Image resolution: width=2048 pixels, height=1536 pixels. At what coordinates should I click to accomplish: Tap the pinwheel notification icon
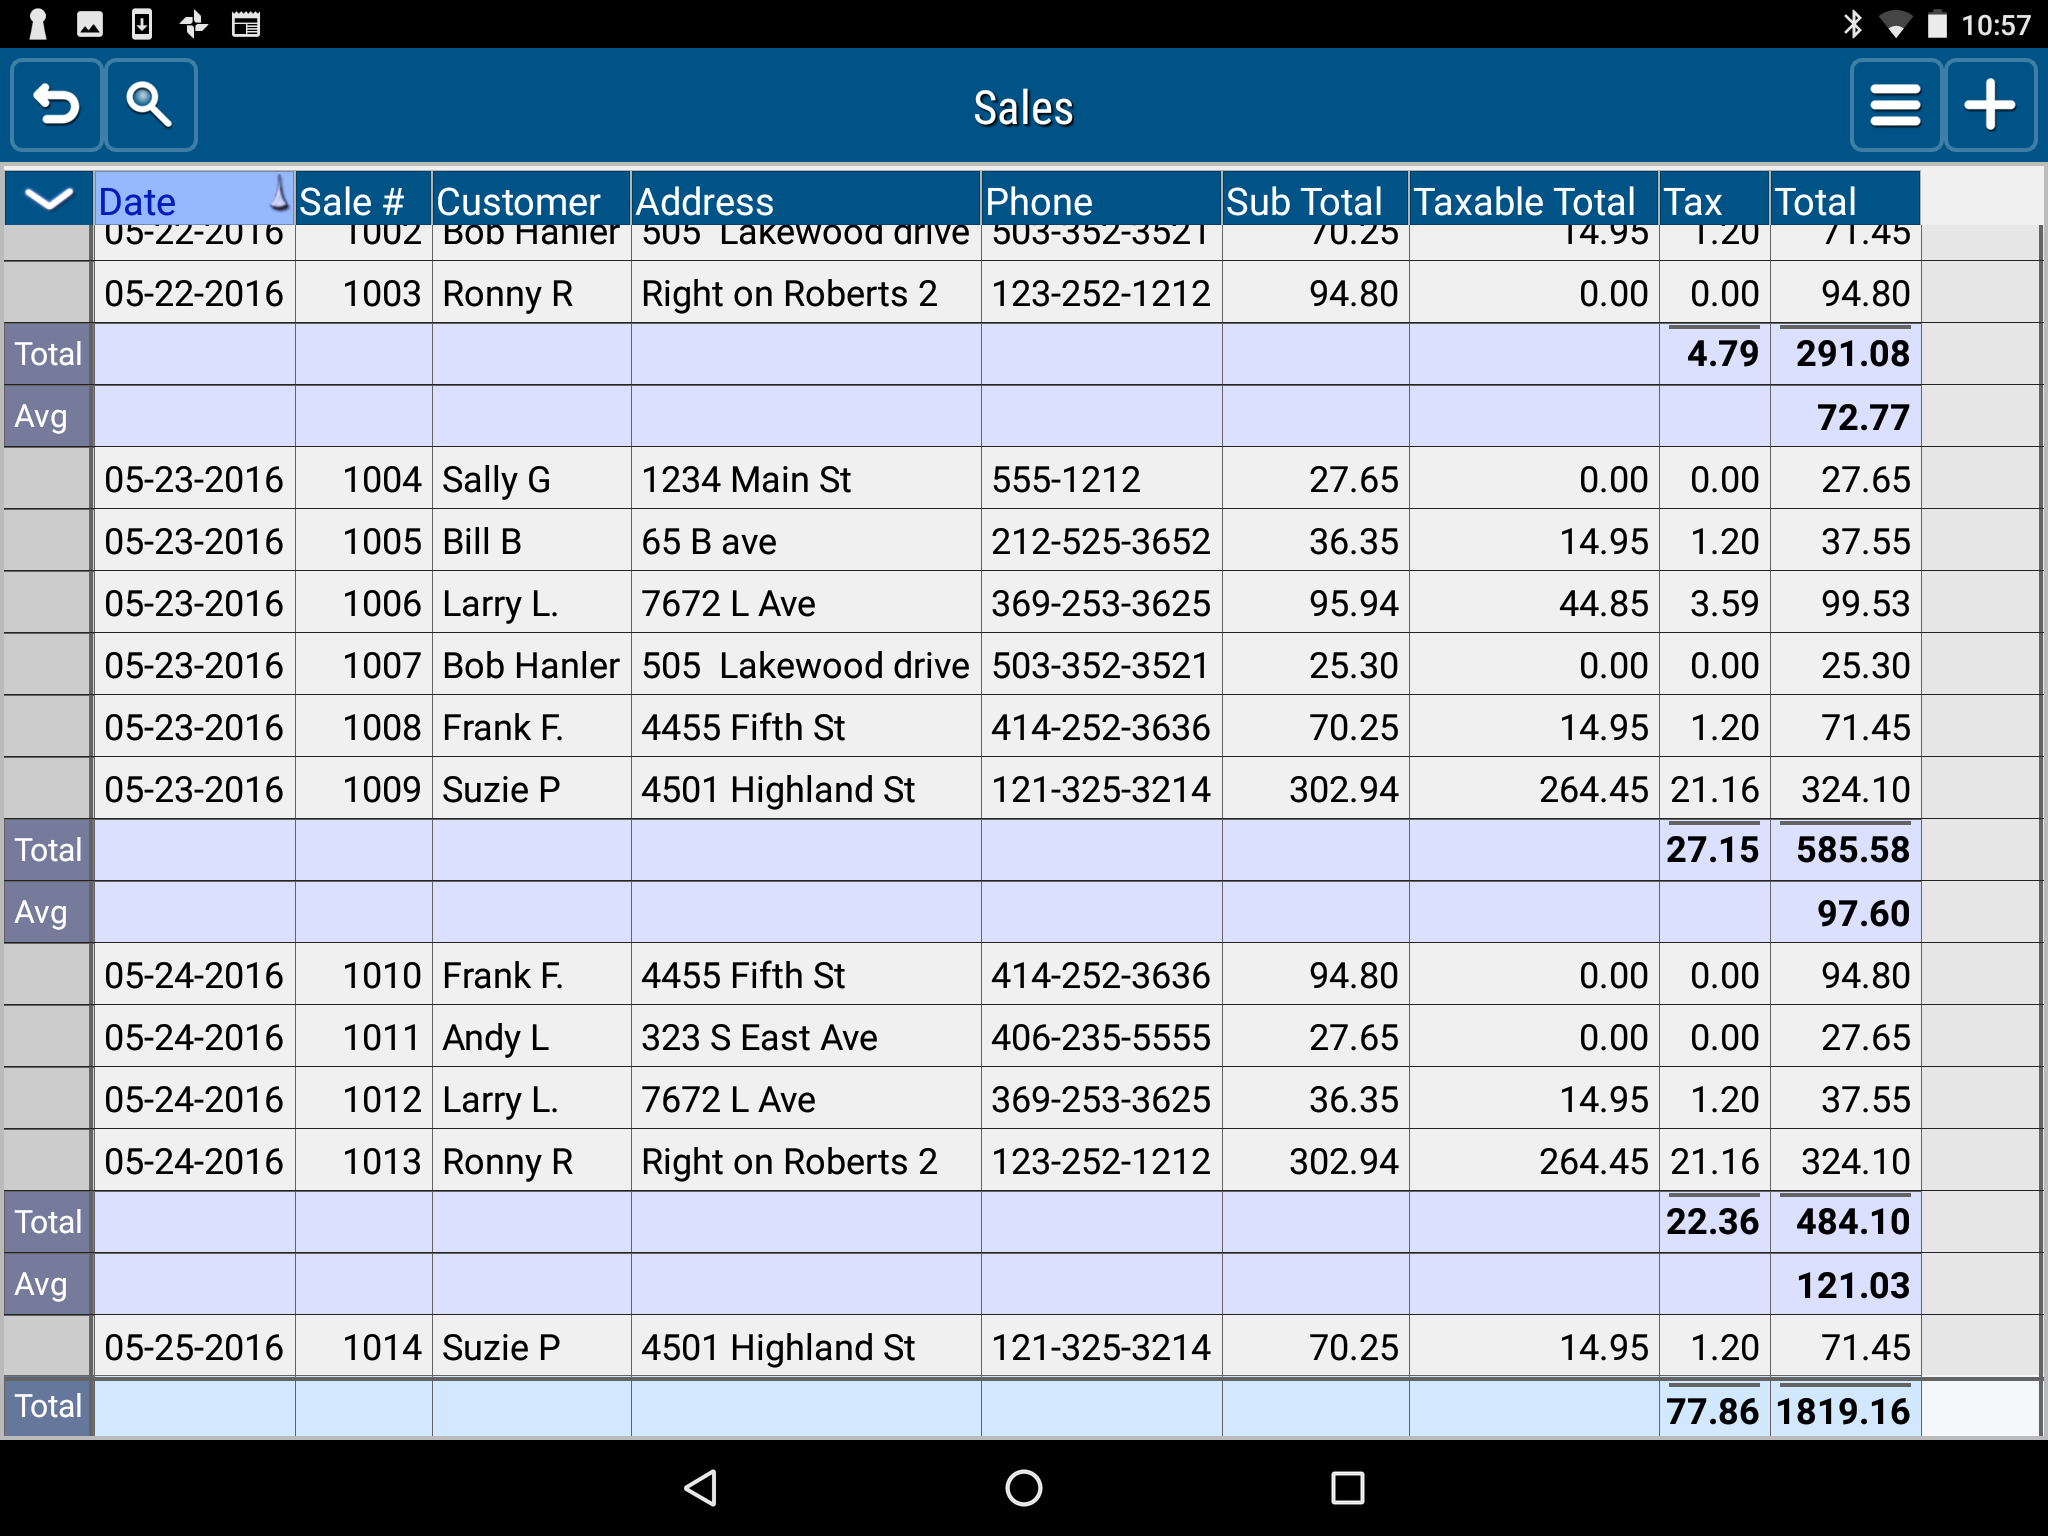point(194,24)
